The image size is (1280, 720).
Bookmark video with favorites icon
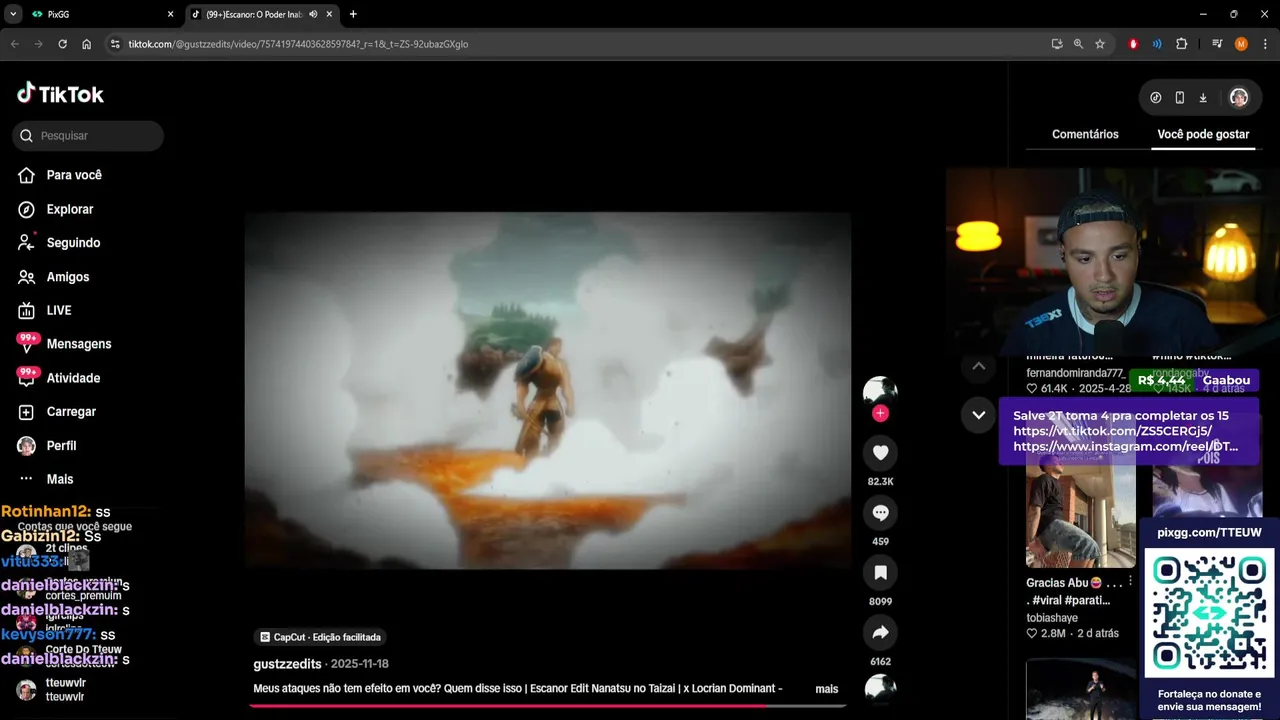[880, 573]
